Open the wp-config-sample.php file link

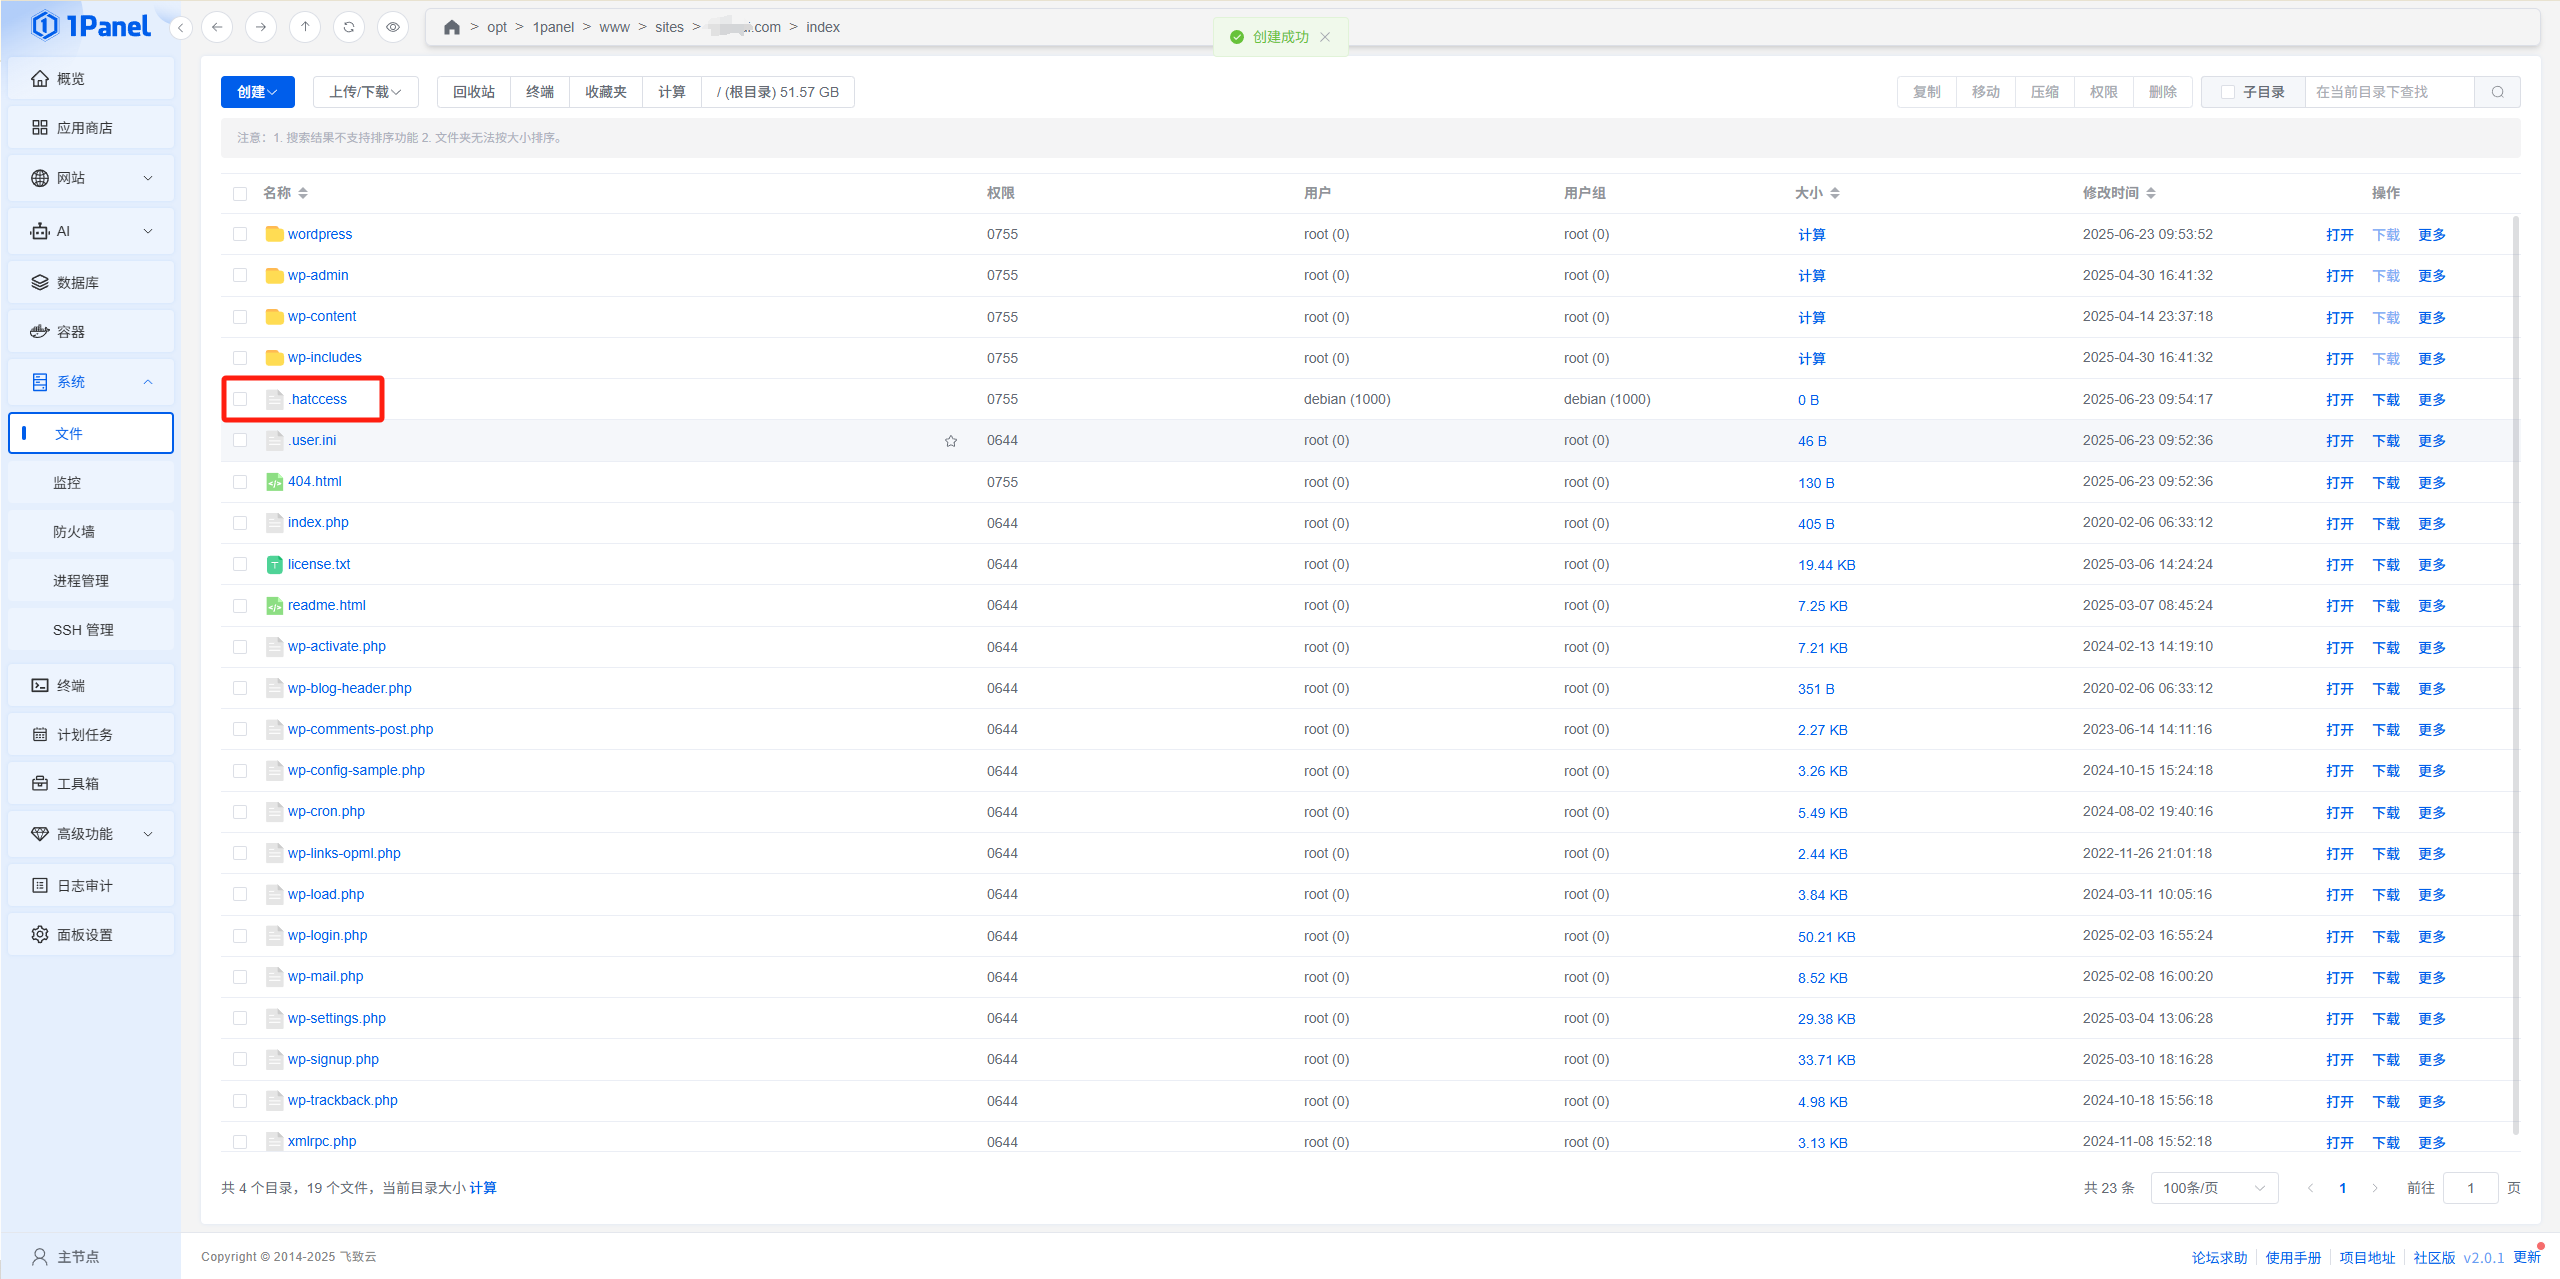pos(356,770)
